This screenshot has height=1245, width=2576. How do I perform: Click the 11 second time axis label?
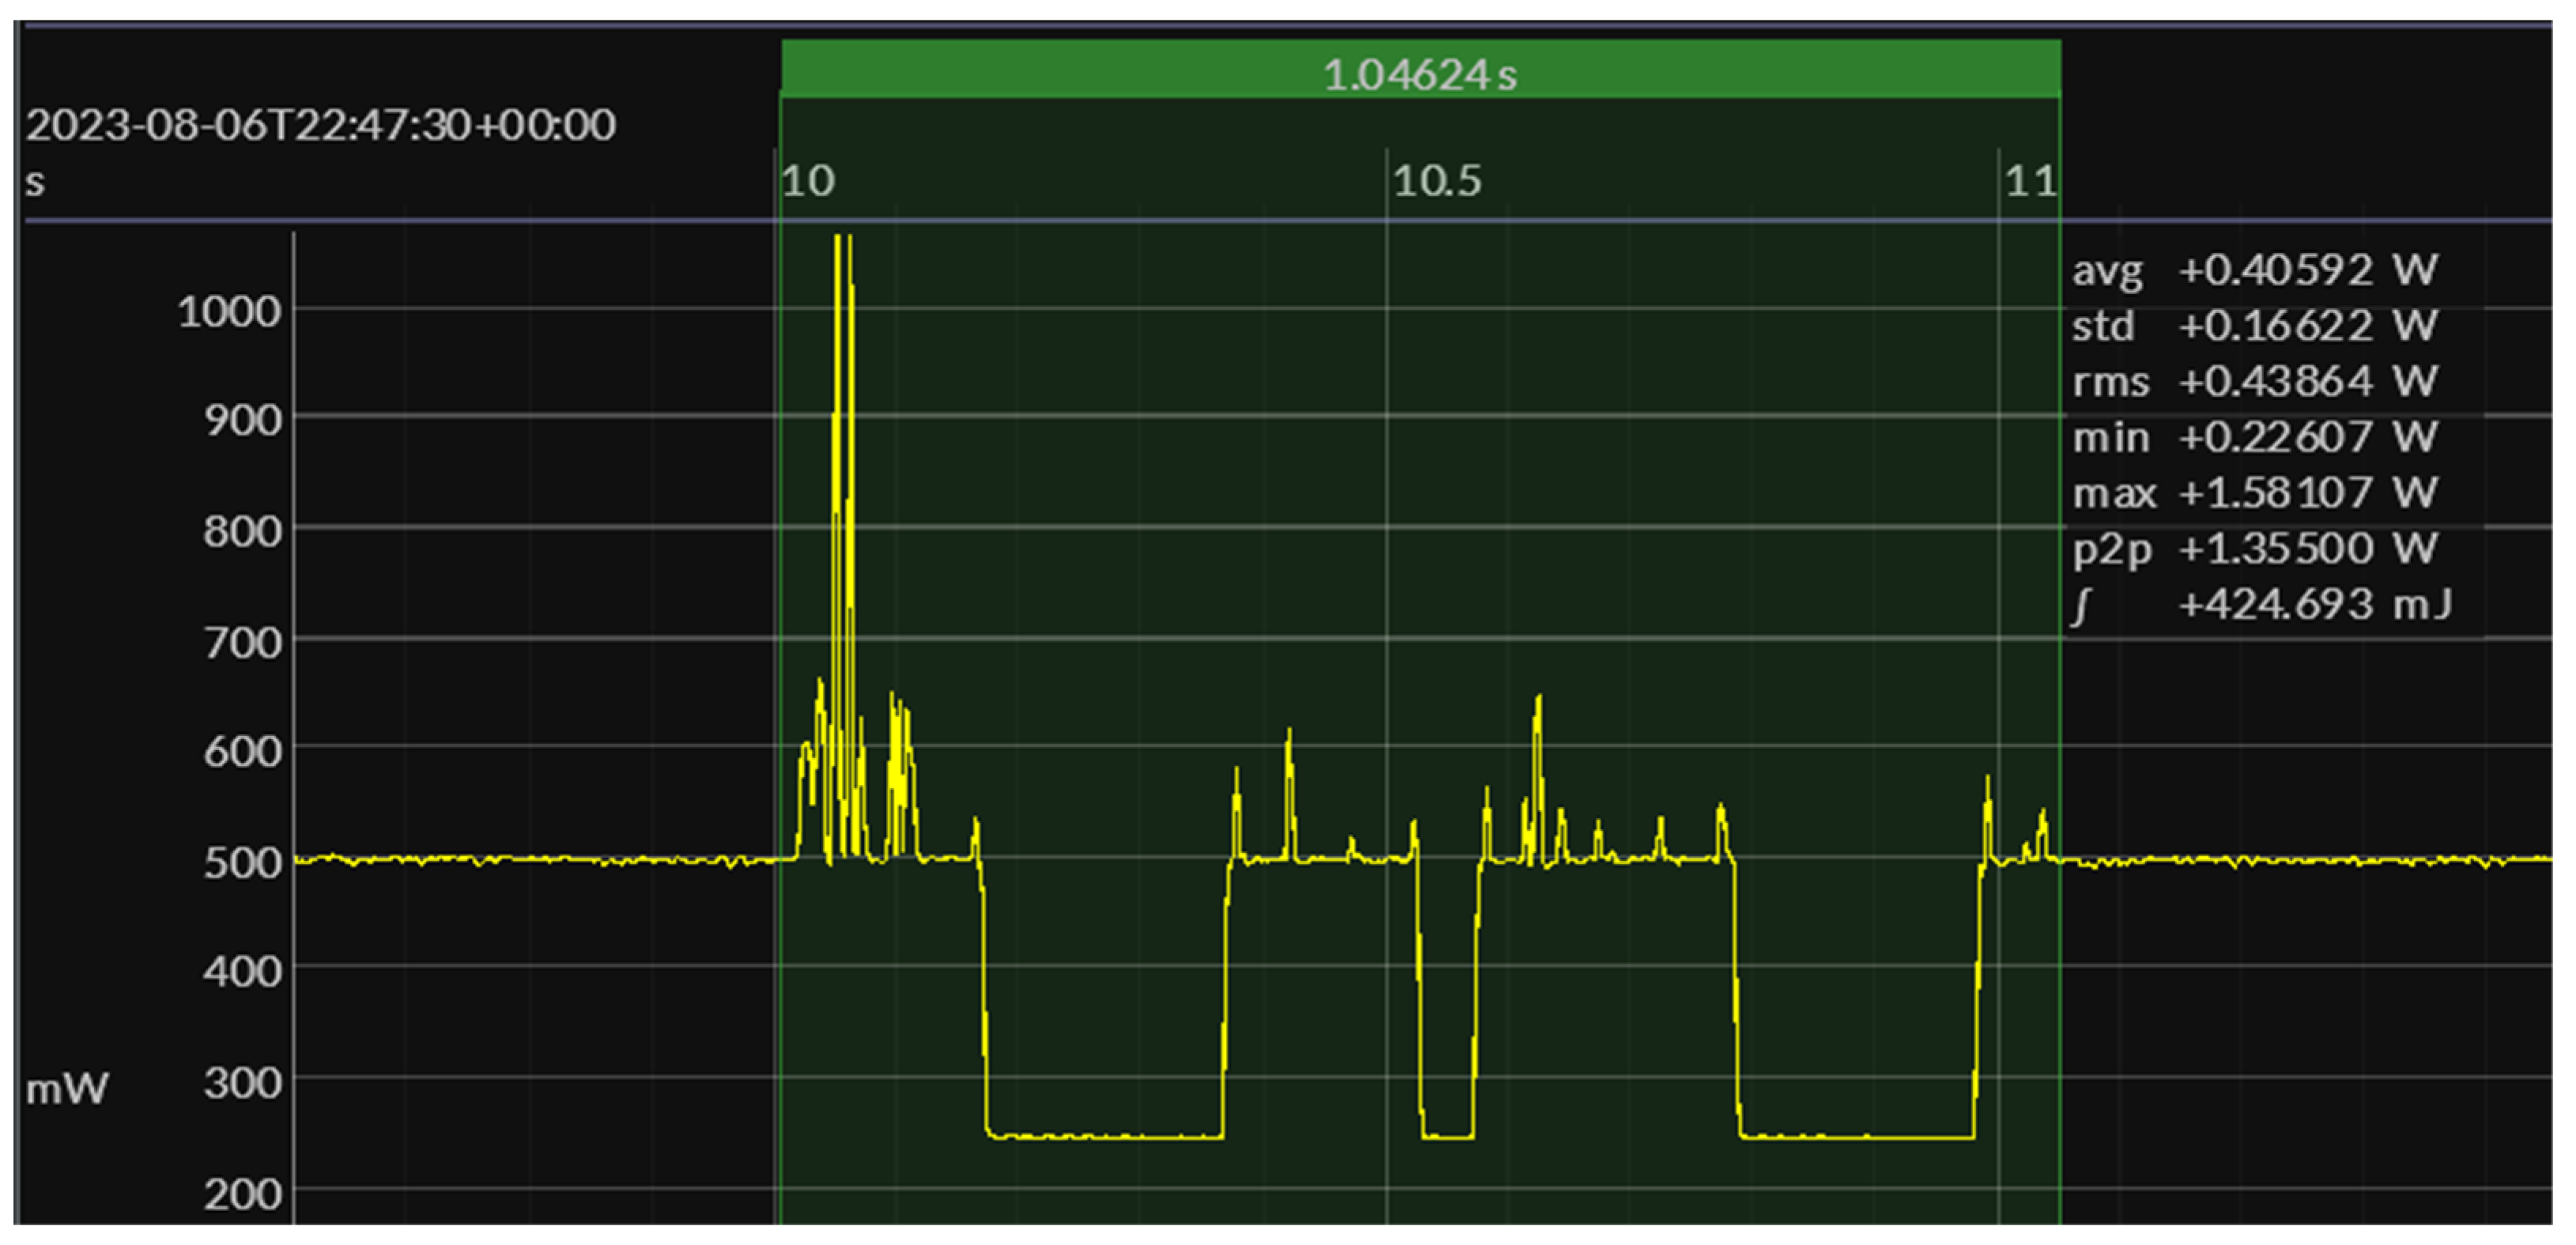[x=2030, y=181]
